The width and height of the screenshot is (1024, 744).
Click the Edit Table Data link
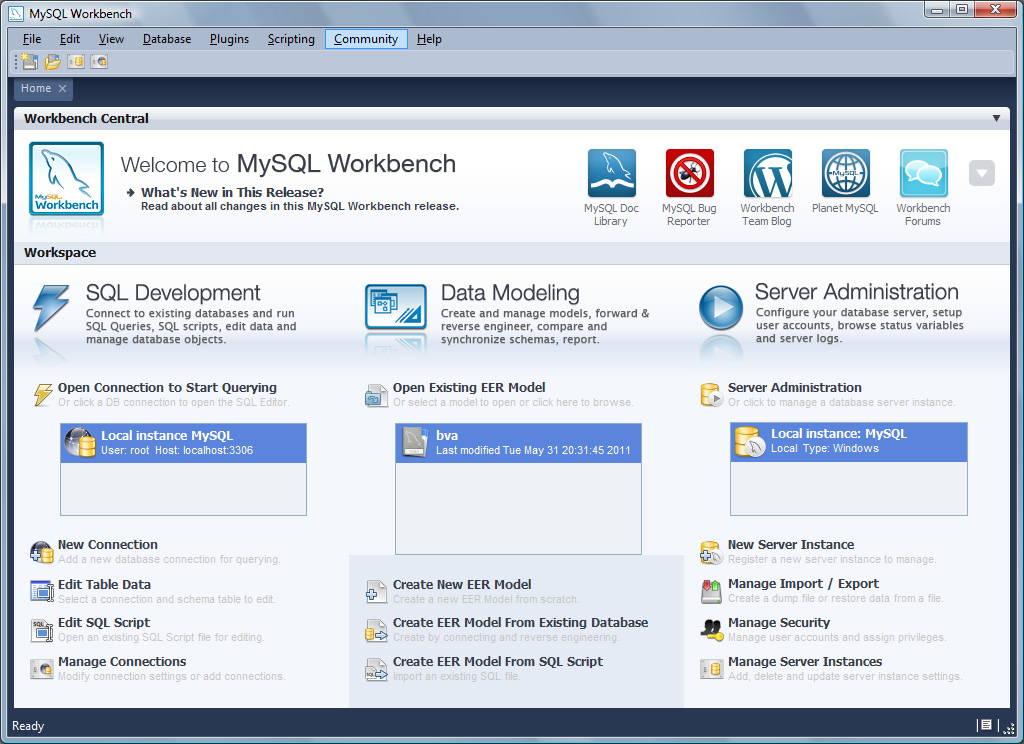104,585
